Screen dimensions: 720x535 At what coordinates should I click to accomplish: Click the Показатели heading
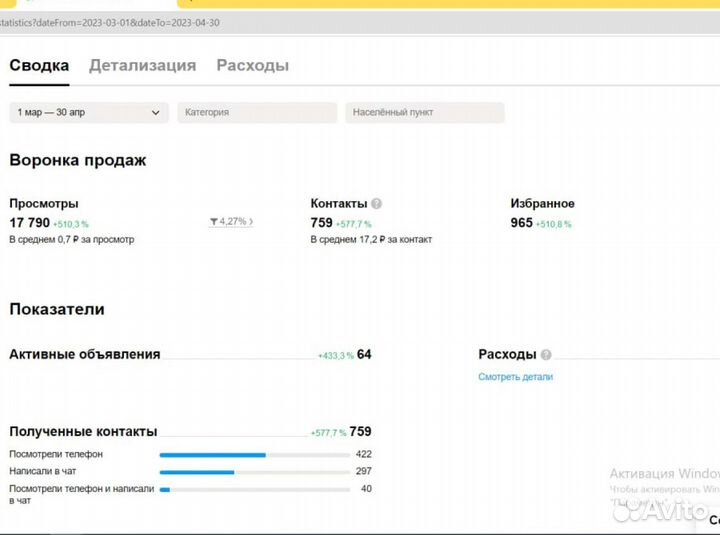click(x=57, y=309)
